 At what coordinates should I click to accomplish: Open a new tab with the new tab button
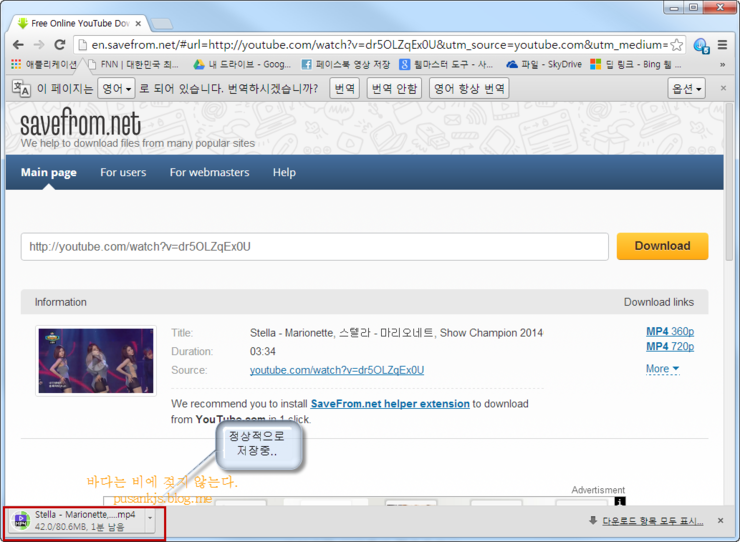(162, 24)
